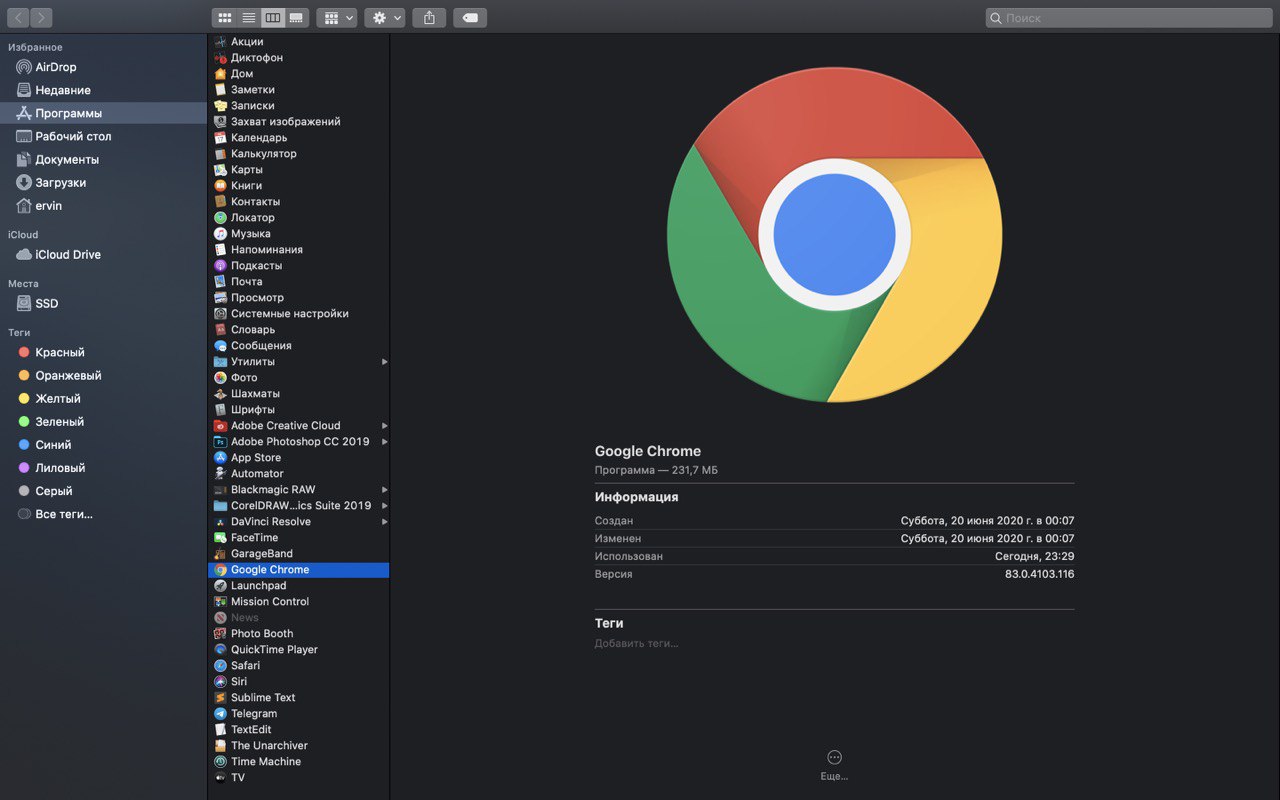Expand Adobe Photoshop CC 2019 arrow
Viewport: 1280px width, 800px height.
[384, 441]
